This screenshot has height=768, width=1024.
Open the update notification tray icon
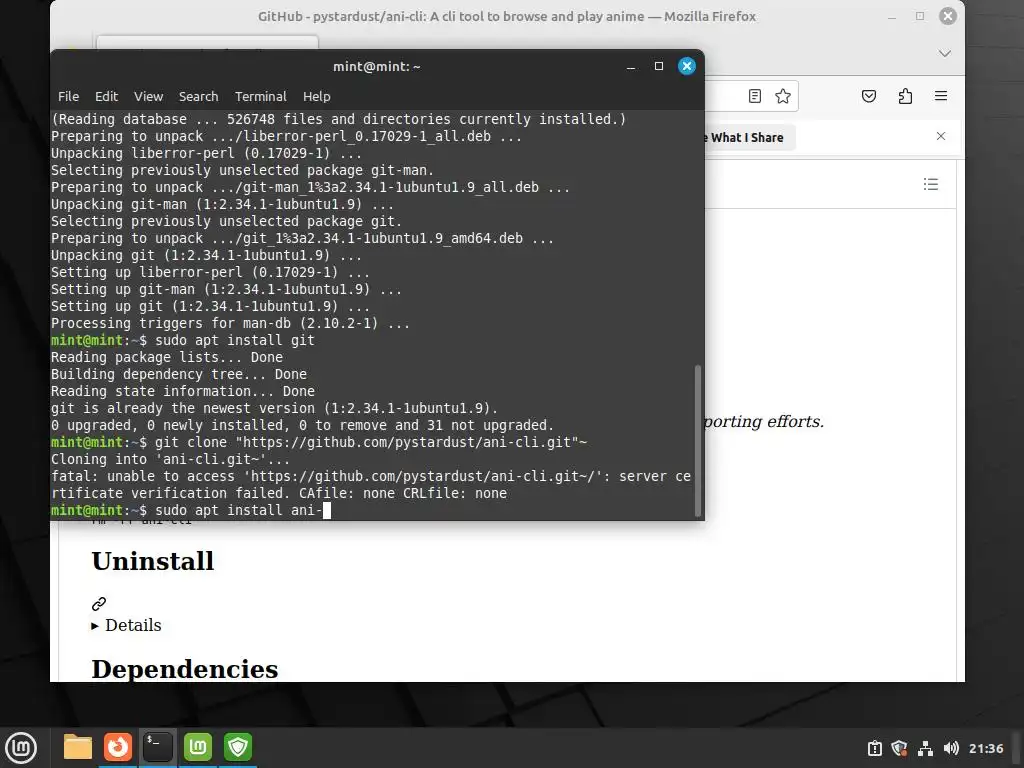[x=874, y=748]
